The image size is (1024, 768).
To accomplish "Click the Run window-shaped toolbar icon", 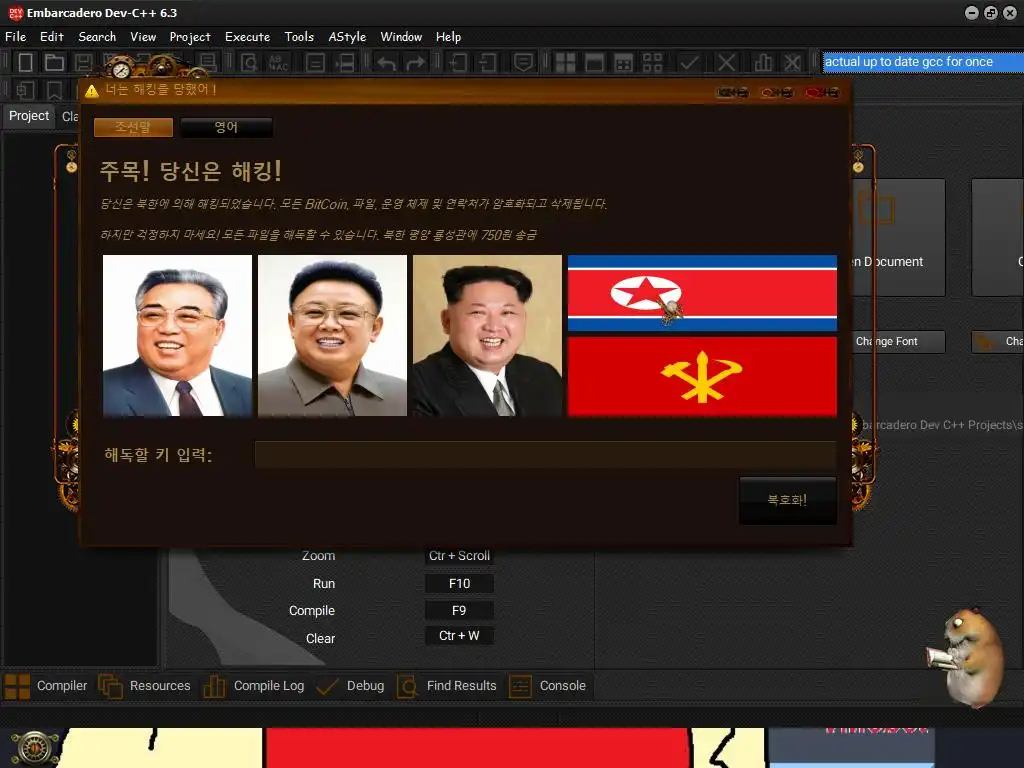I will 594,63.
